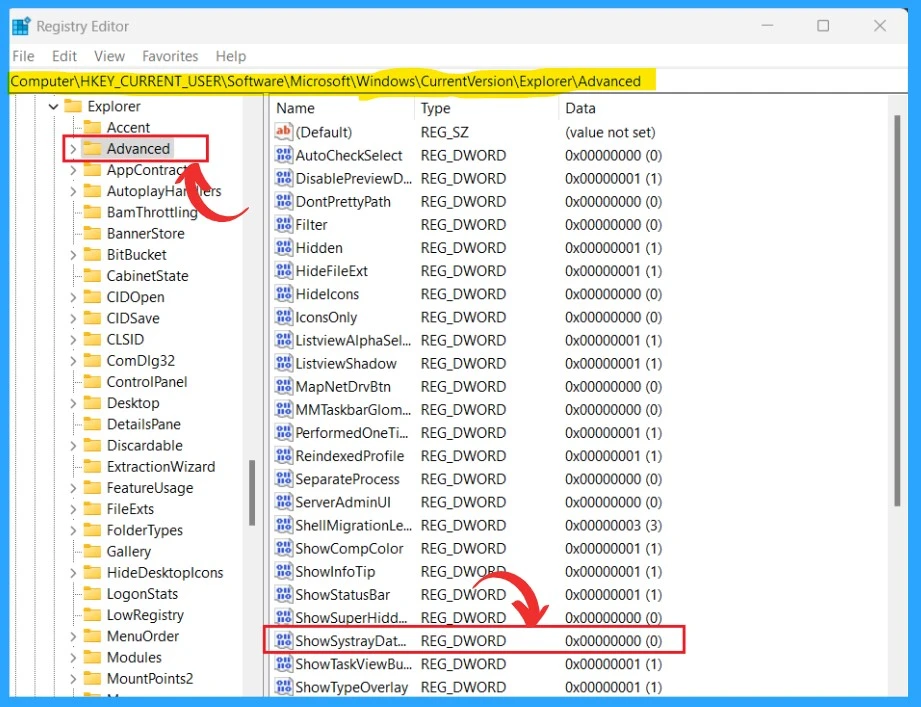Click the DWORD icon next to Hidden

[x=284, y=248]
